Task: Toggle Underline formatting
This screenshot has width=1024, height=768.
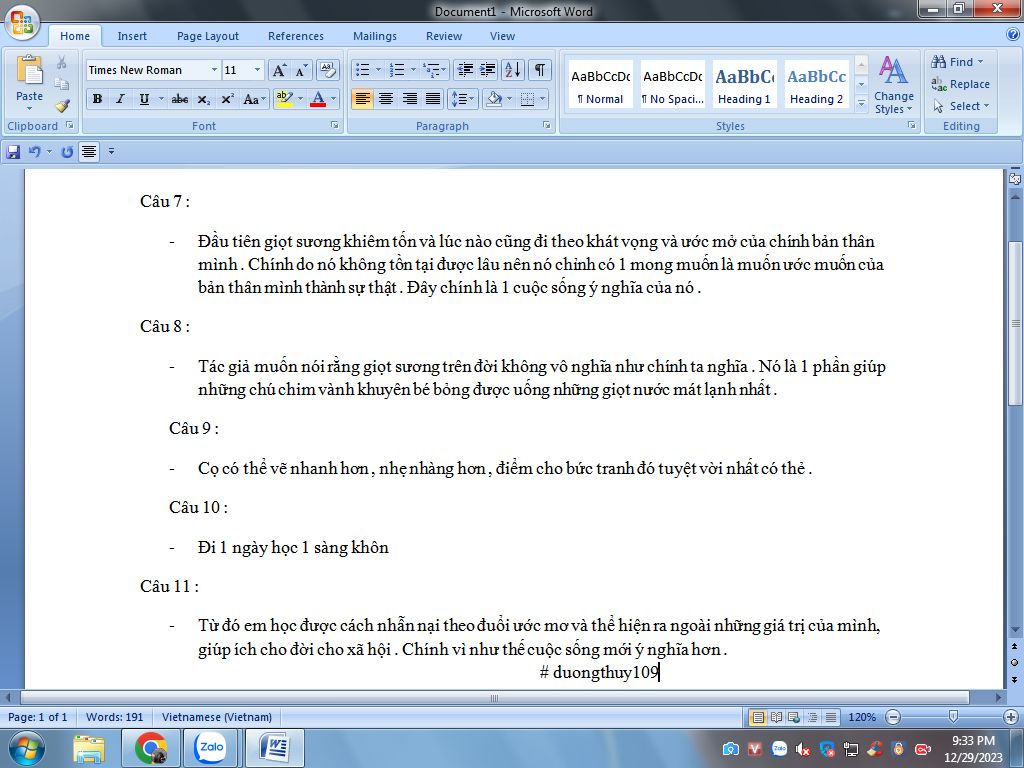Action: [x=144, y=99]
